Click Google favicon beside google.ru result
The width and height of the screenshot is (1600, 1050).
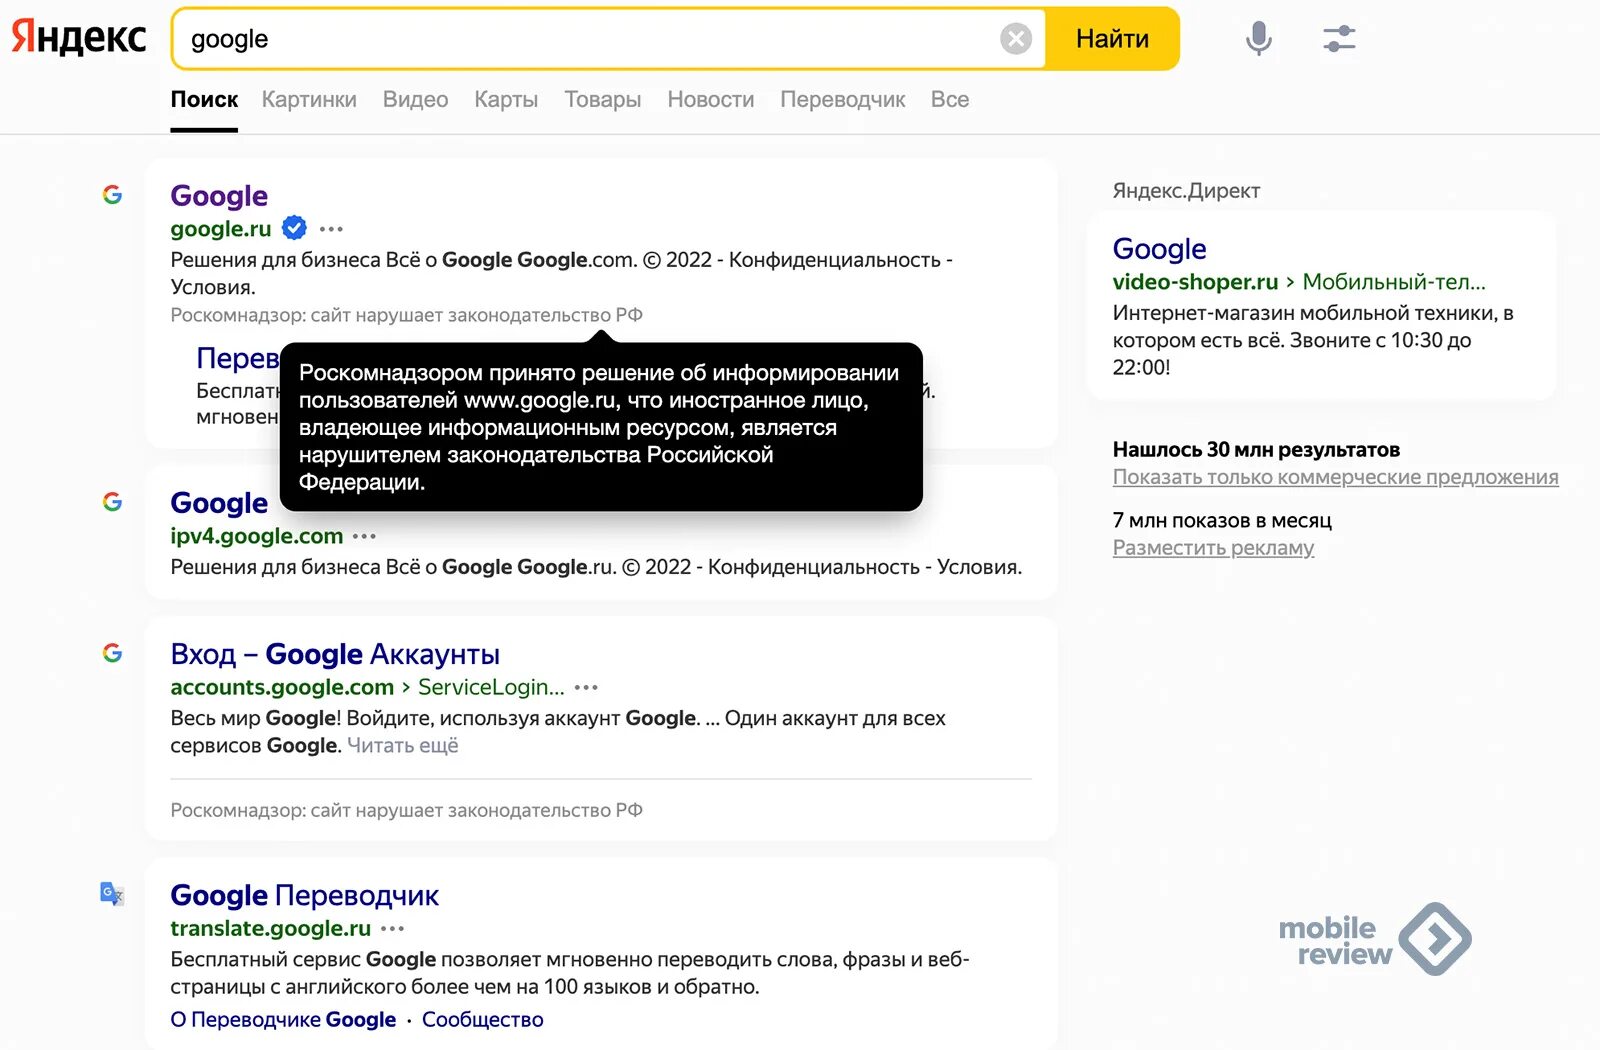click(x=113, y=194)
